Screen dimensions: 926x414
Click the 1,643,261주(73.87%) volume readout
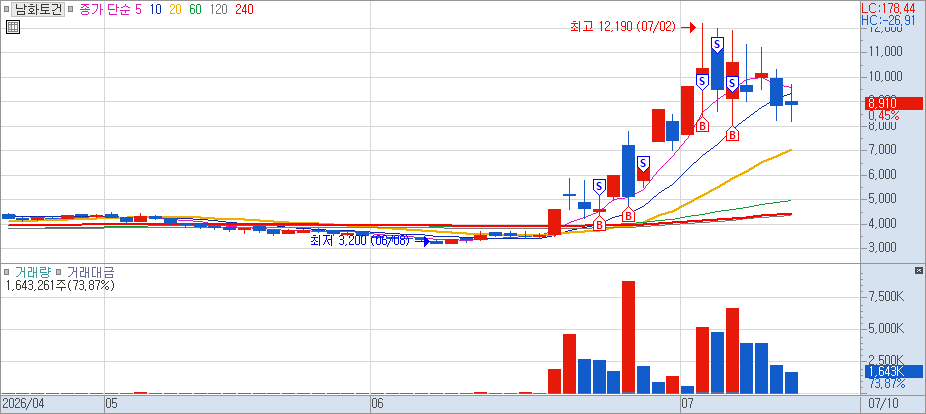coord(60,285)
